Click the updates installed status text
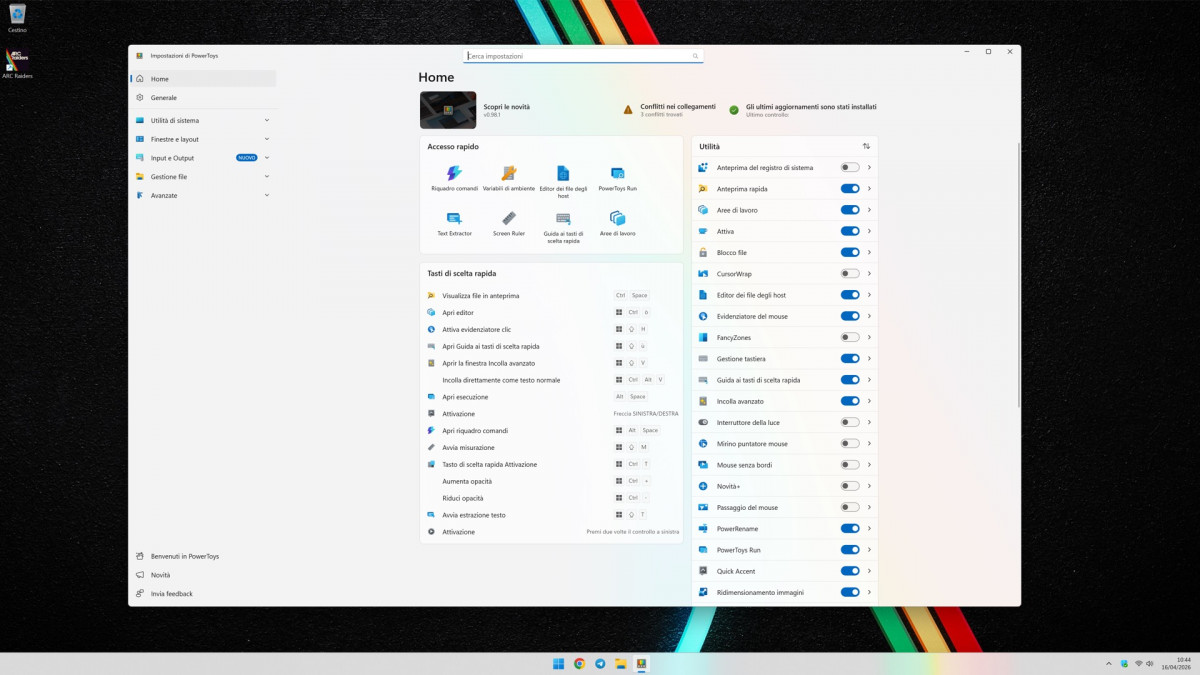This screenshot has height=675, width=1200. pos(811,106)
